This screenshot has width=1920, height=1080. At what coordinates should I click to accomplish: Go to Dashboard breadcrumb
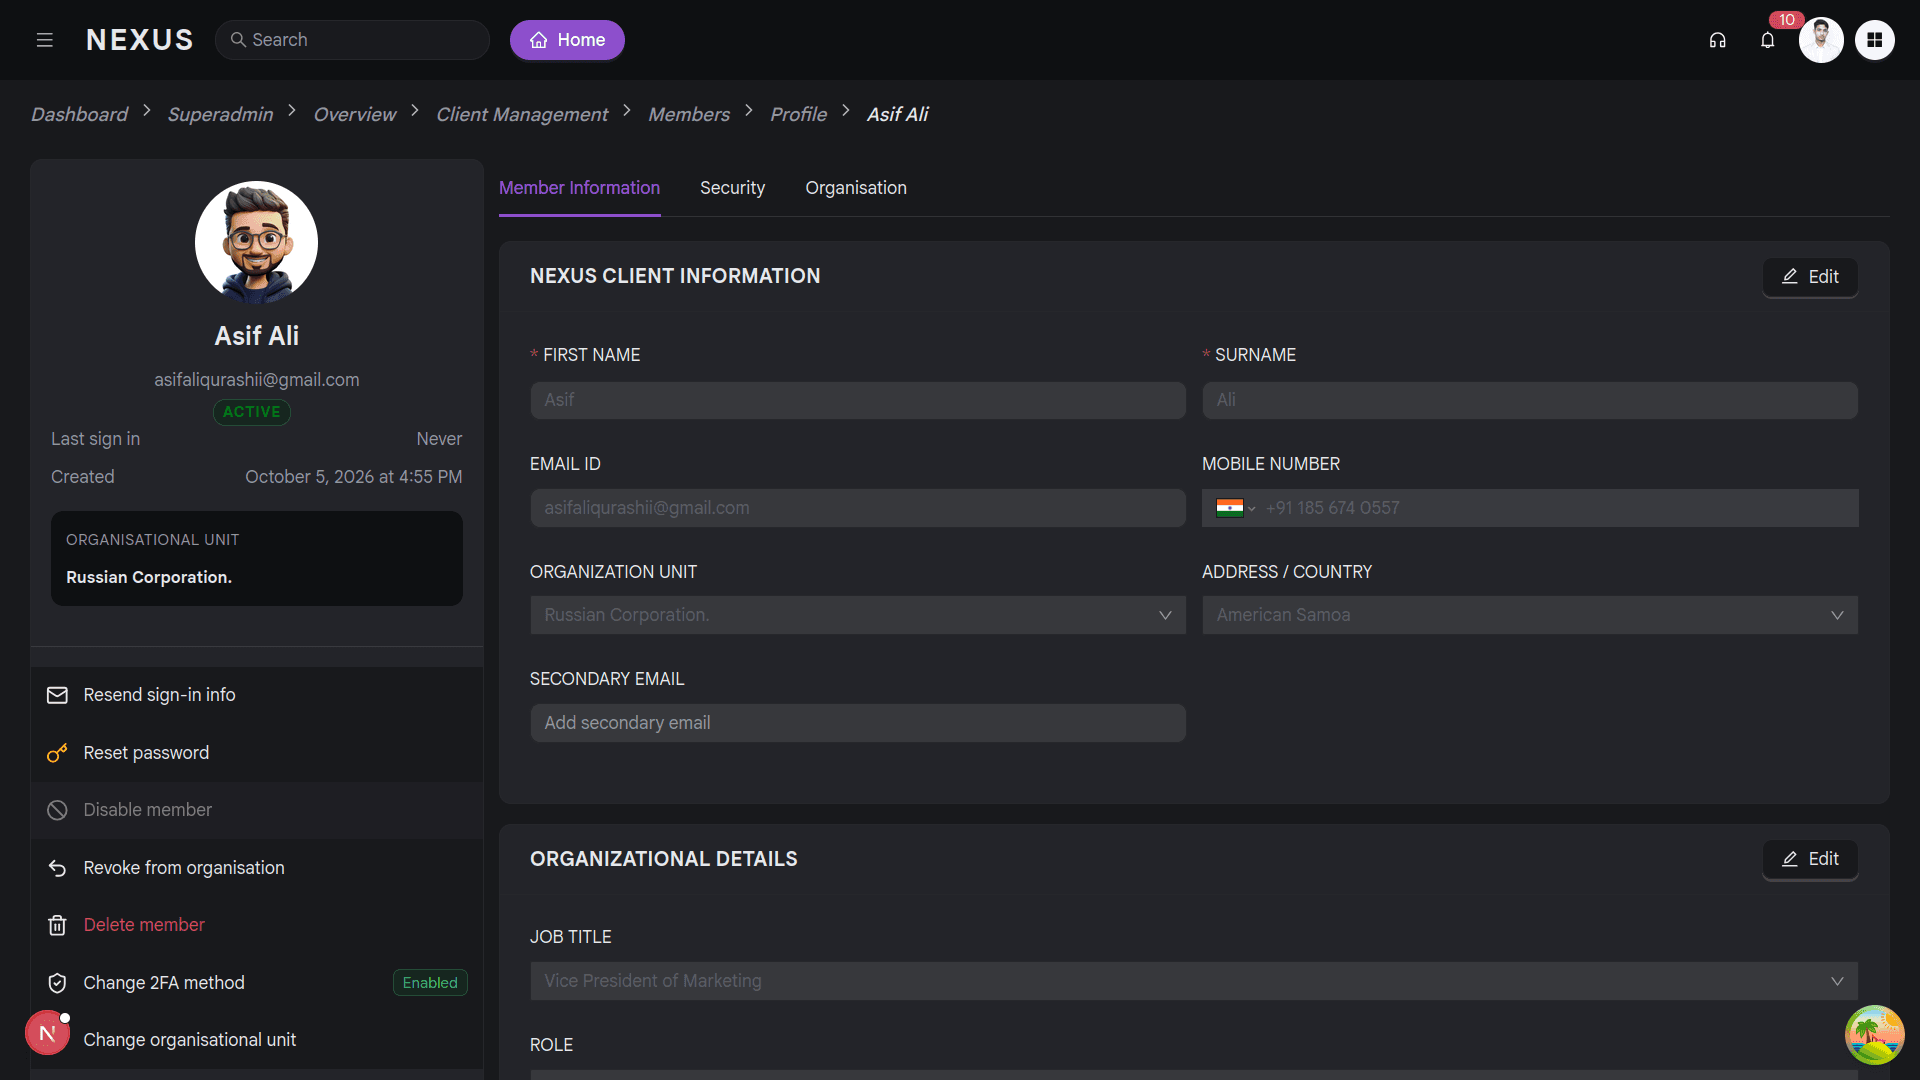pos(79,114)
